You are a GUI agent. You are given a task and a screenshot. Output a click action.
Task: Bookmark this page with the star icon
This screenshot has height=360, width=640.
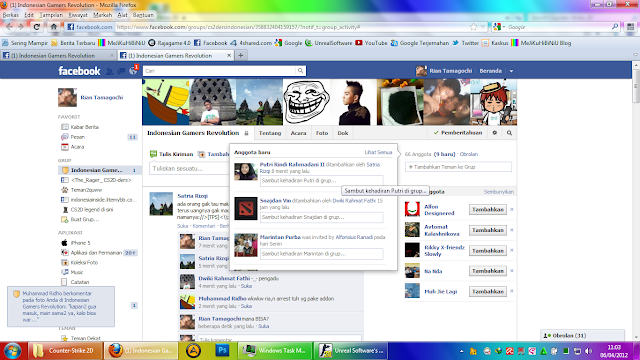473,27
